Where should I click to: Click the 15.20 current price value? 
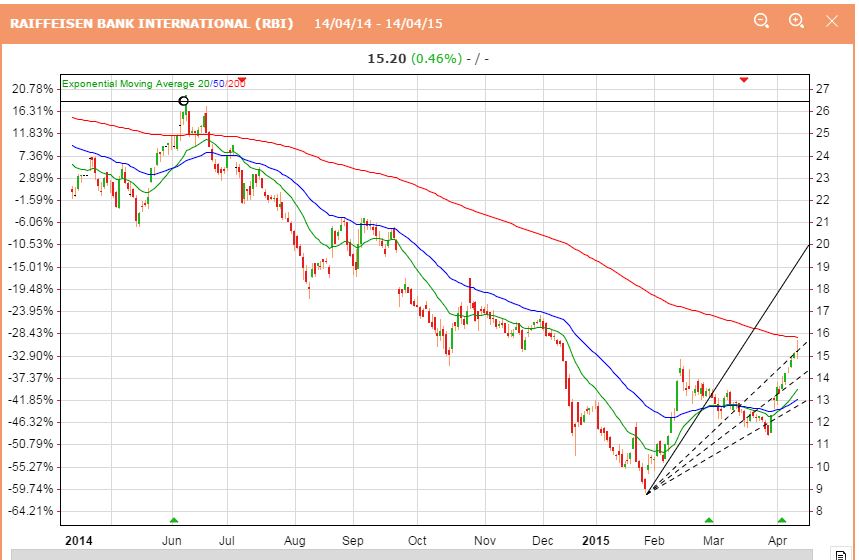(x=385, y=58)
